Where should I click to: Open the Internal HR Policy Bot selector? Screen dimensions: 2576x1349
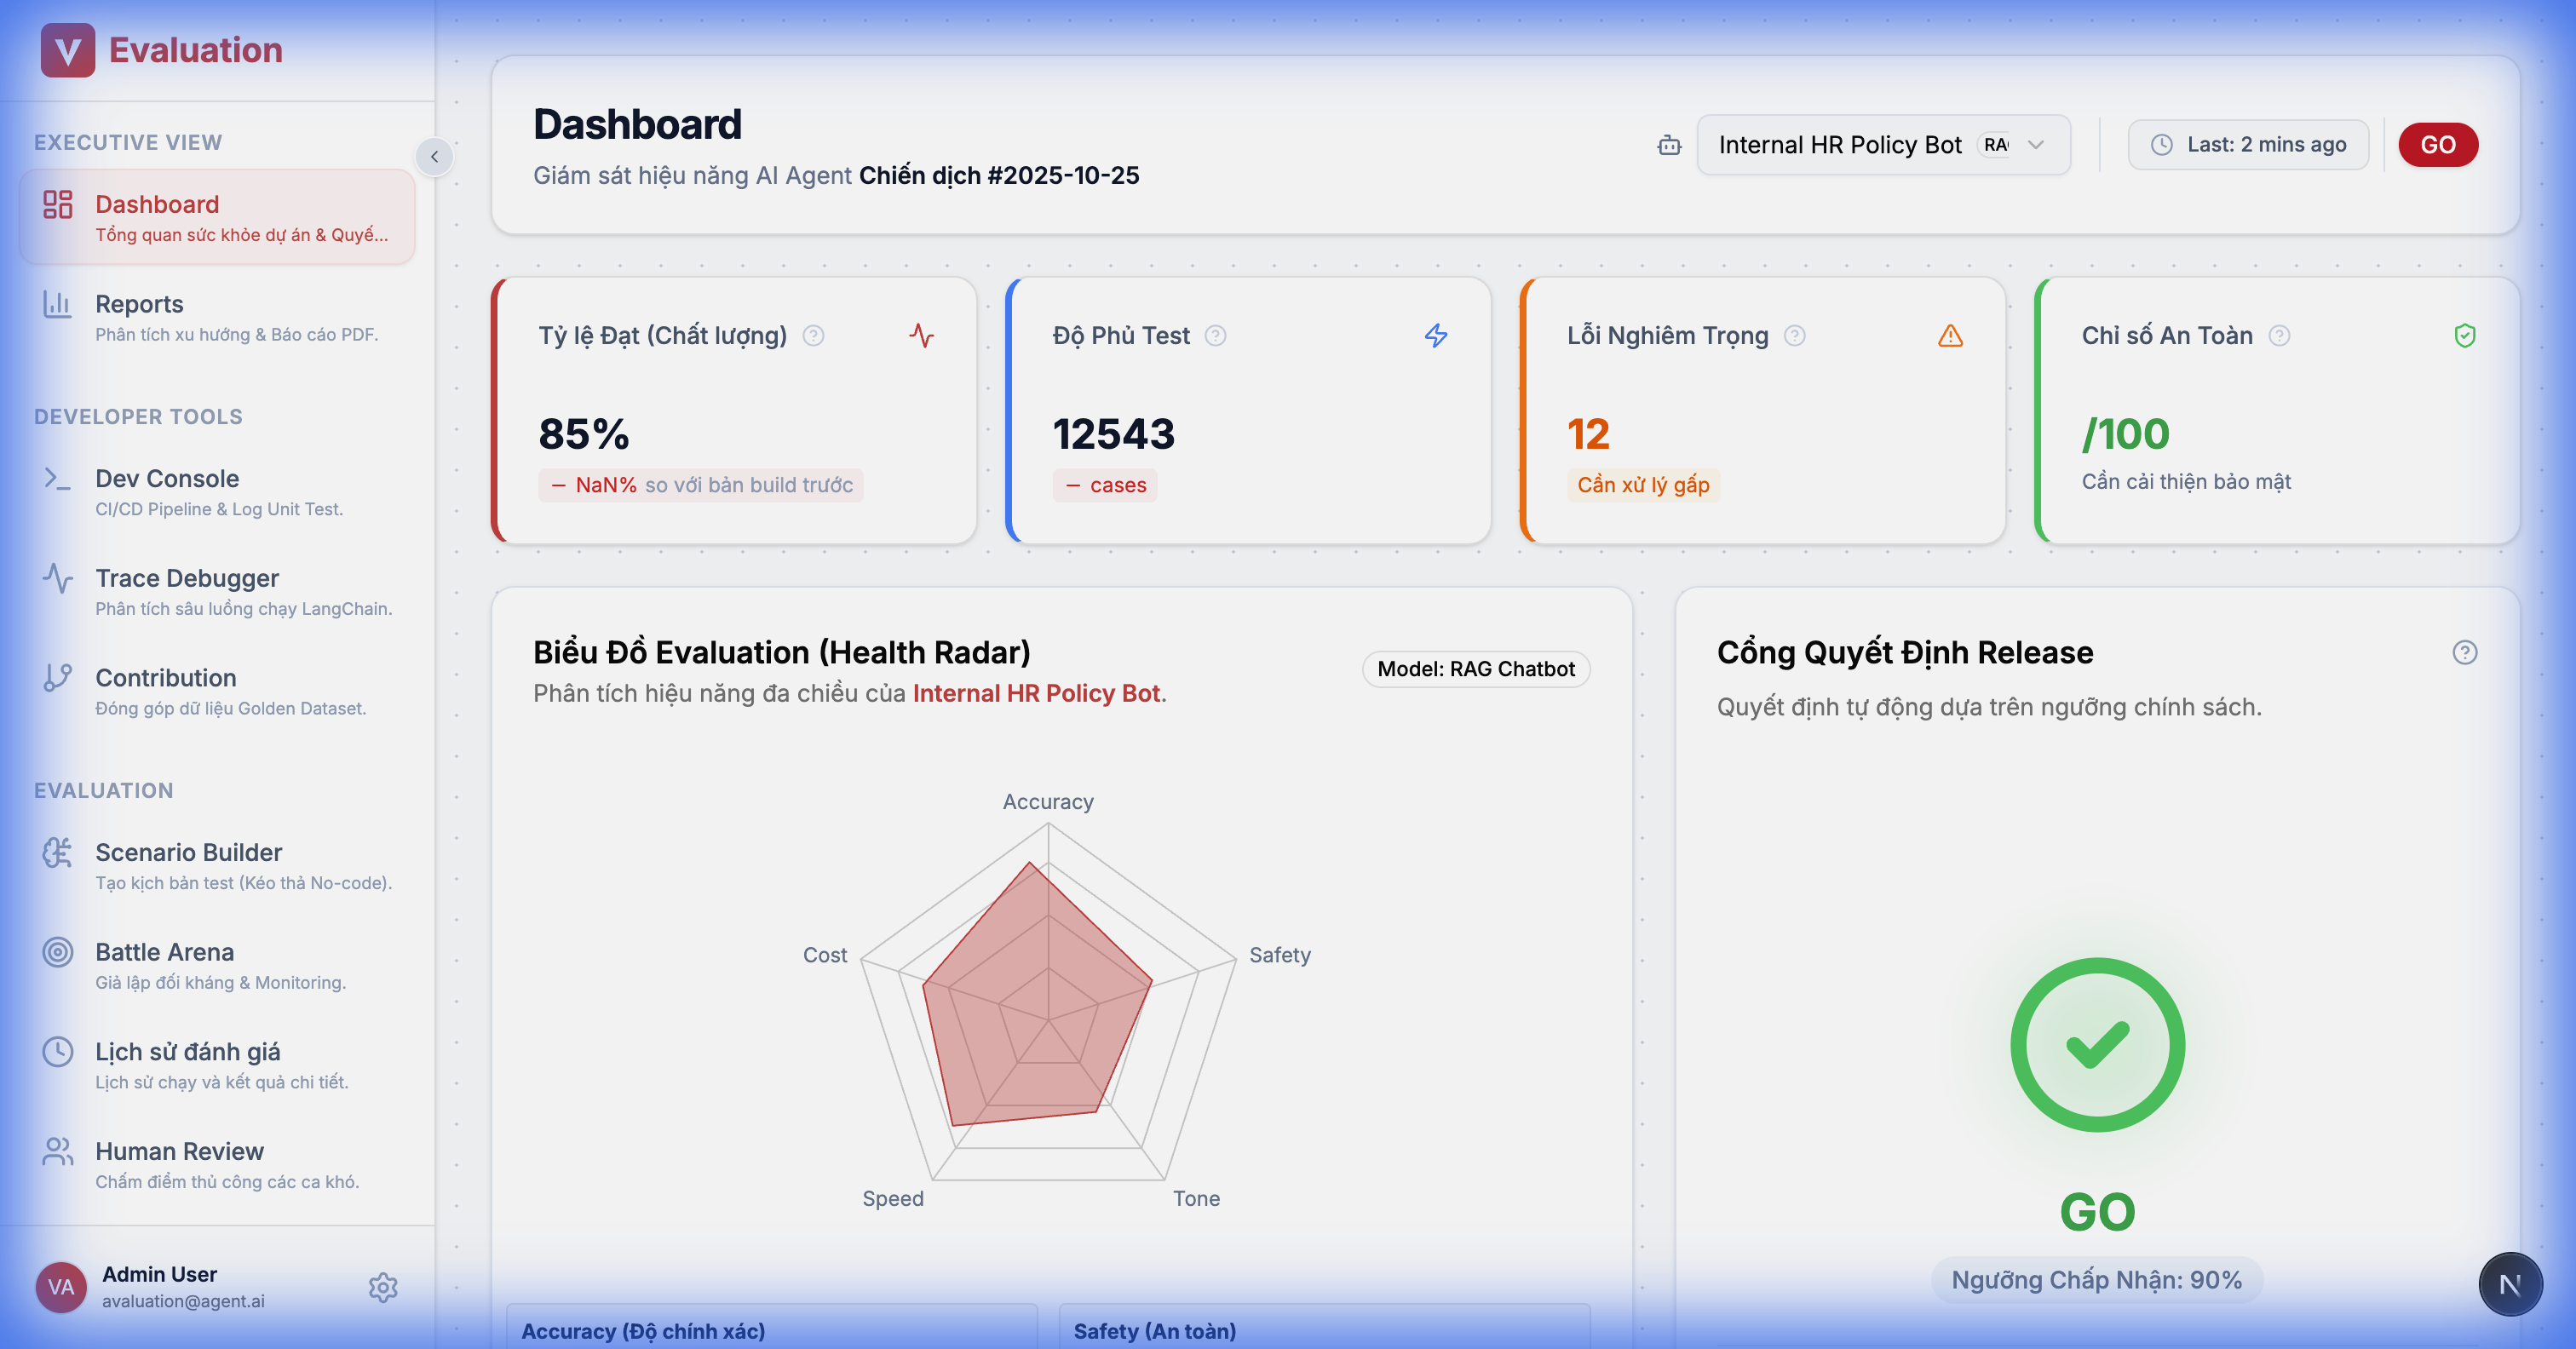click(x=1883, y=144)
